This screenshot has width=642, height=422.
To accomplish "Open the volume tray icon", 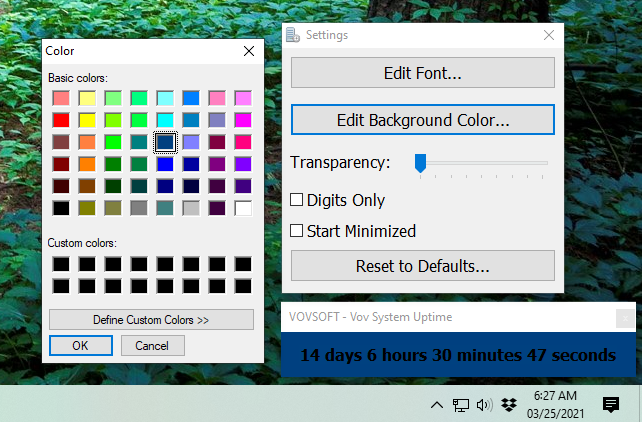I will coord(484,405).
